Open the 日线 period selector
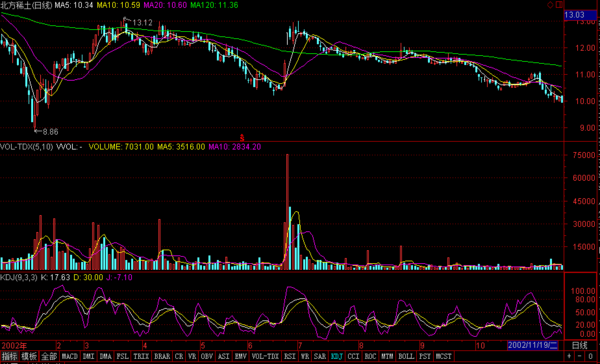Viewport: 600px width, 364px height. pos(580,345)
